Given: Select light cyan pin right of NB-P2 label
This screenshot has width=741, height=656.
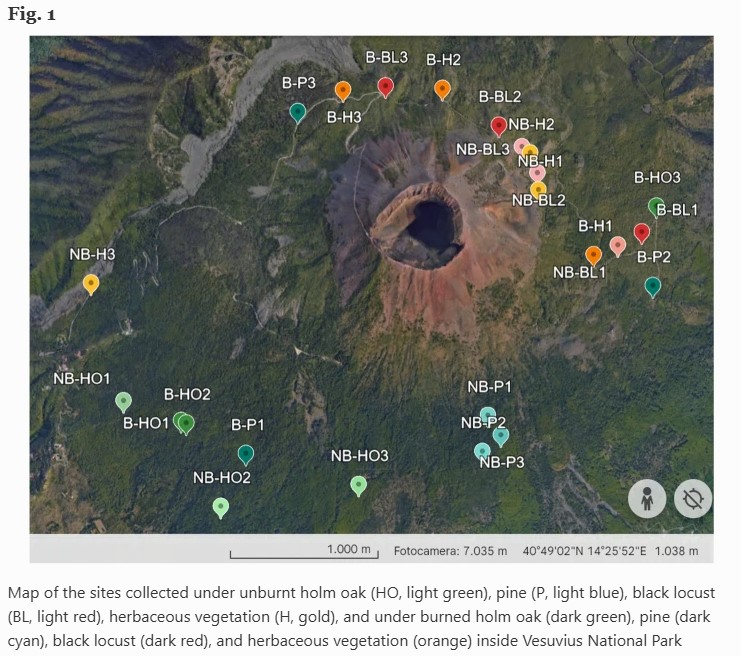Looking at the screenshot, I should 500,436.
